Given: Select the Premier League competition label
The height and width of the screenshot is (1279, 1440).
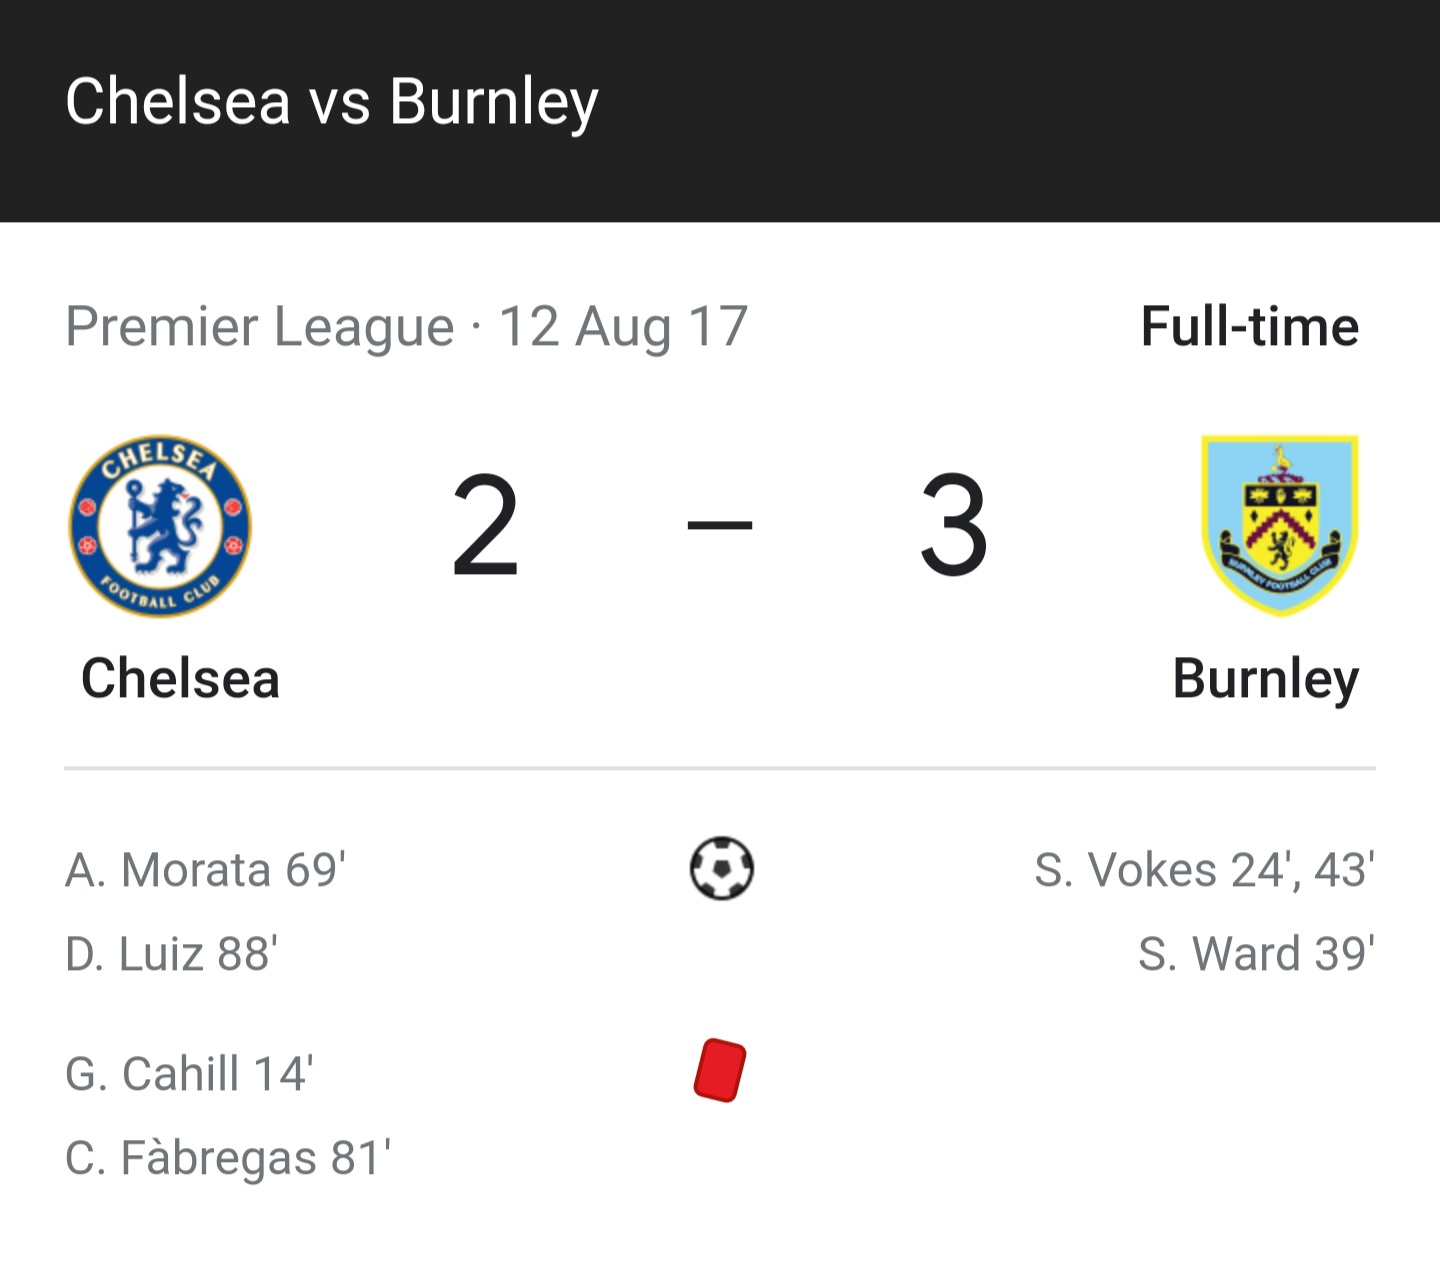Looking at the screenshot, I should pos(260,327).
